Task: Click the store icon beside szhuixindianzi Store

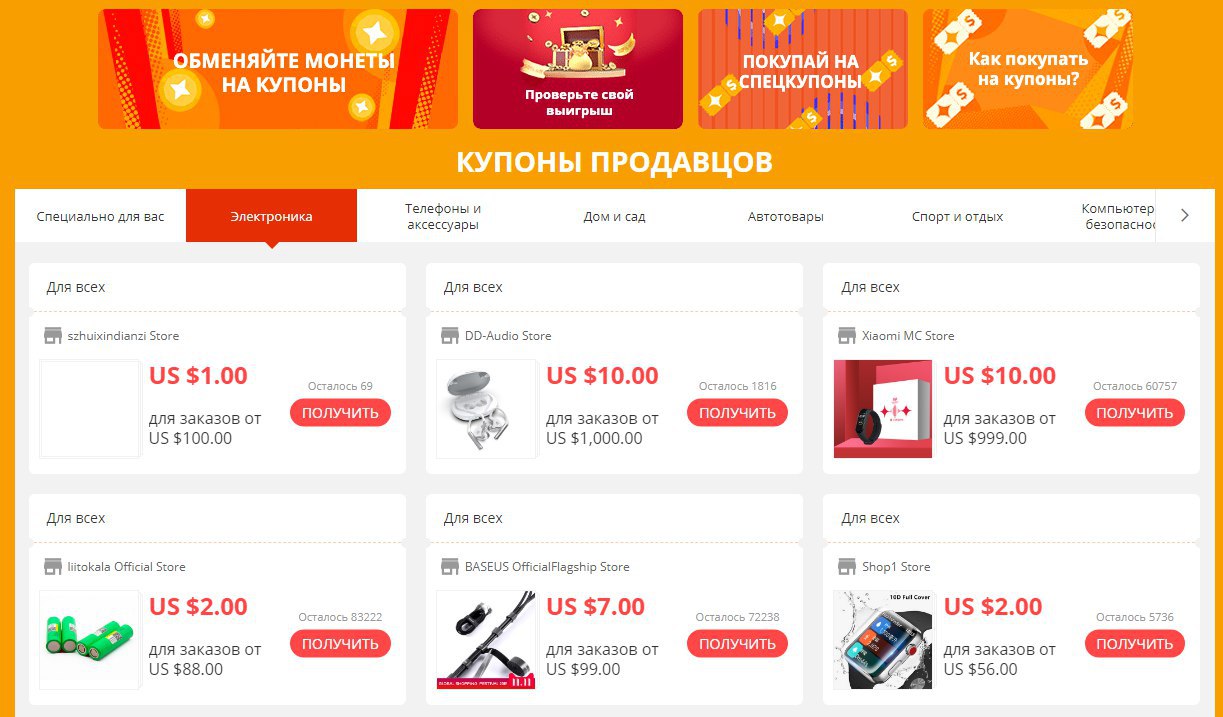Action: (53, 335)
